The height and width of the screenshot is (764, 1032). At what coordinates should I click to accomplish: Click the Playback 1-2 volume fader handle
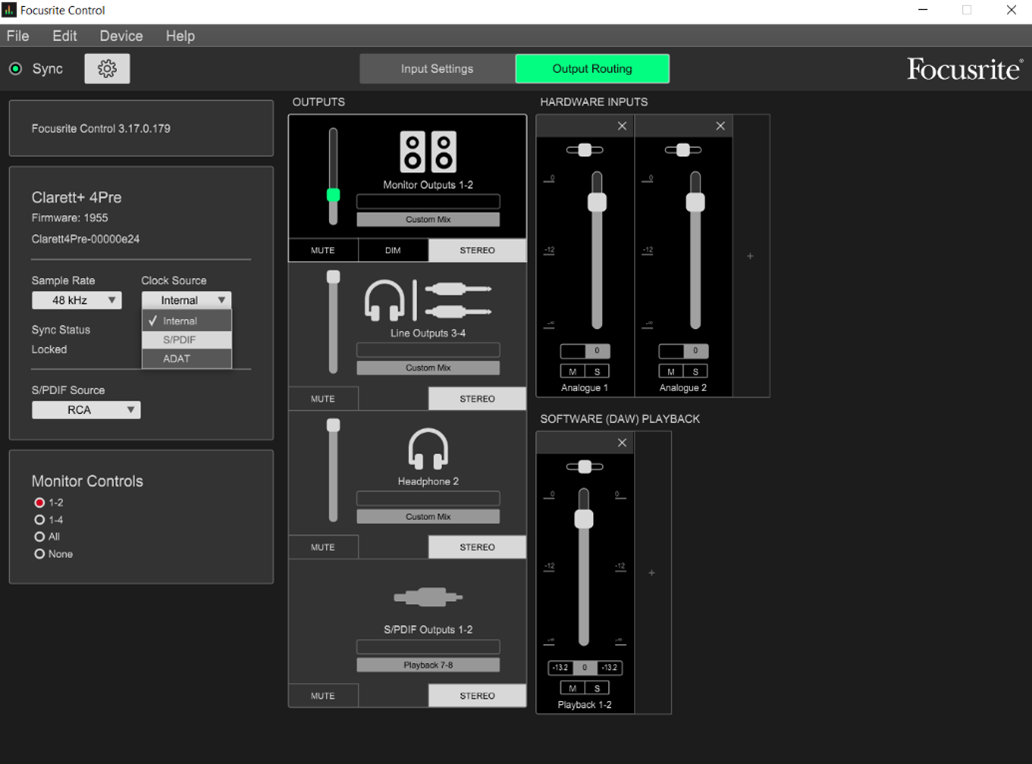(x=584, y=519)
